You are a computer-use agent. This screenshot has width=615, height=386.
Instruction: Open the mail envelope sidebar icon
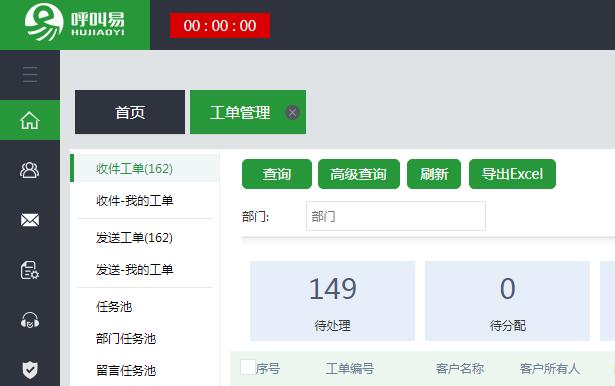point(30,220)
